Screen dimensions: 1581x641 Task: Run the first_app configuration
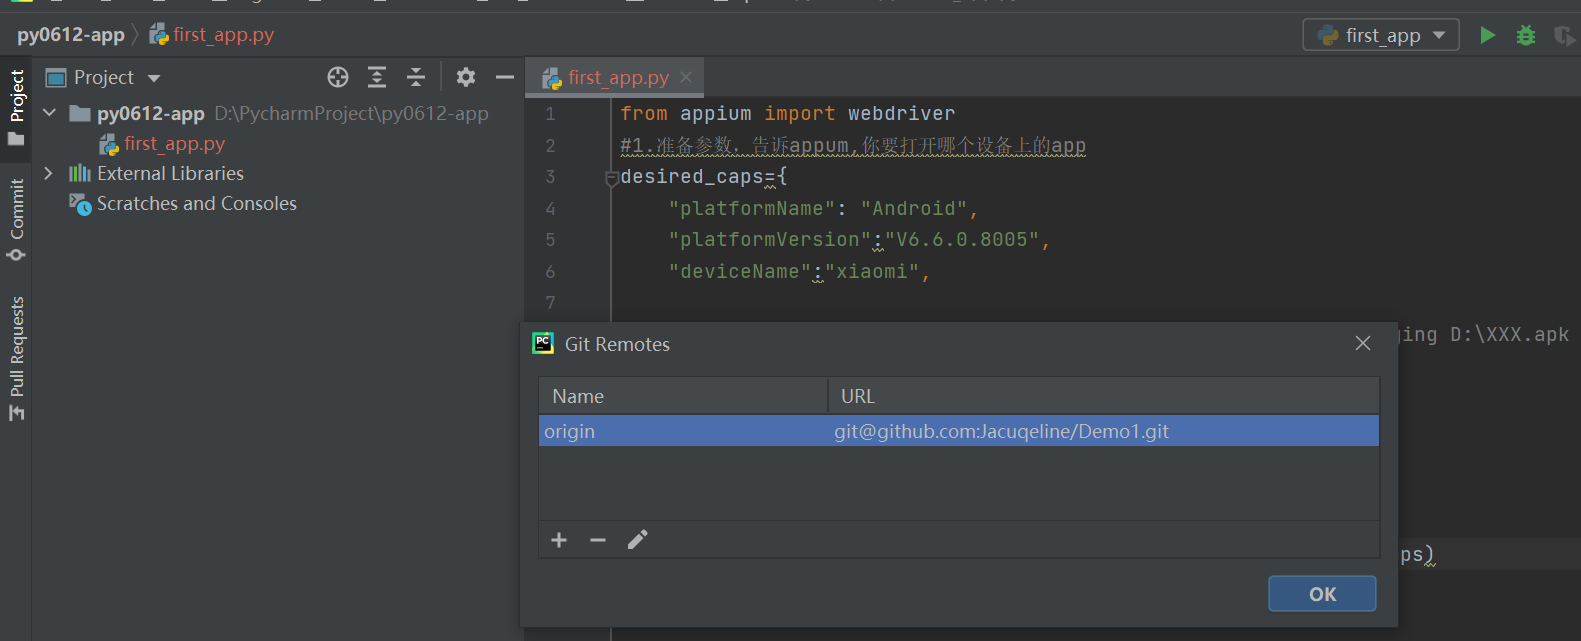click(x=1488, y=35)
